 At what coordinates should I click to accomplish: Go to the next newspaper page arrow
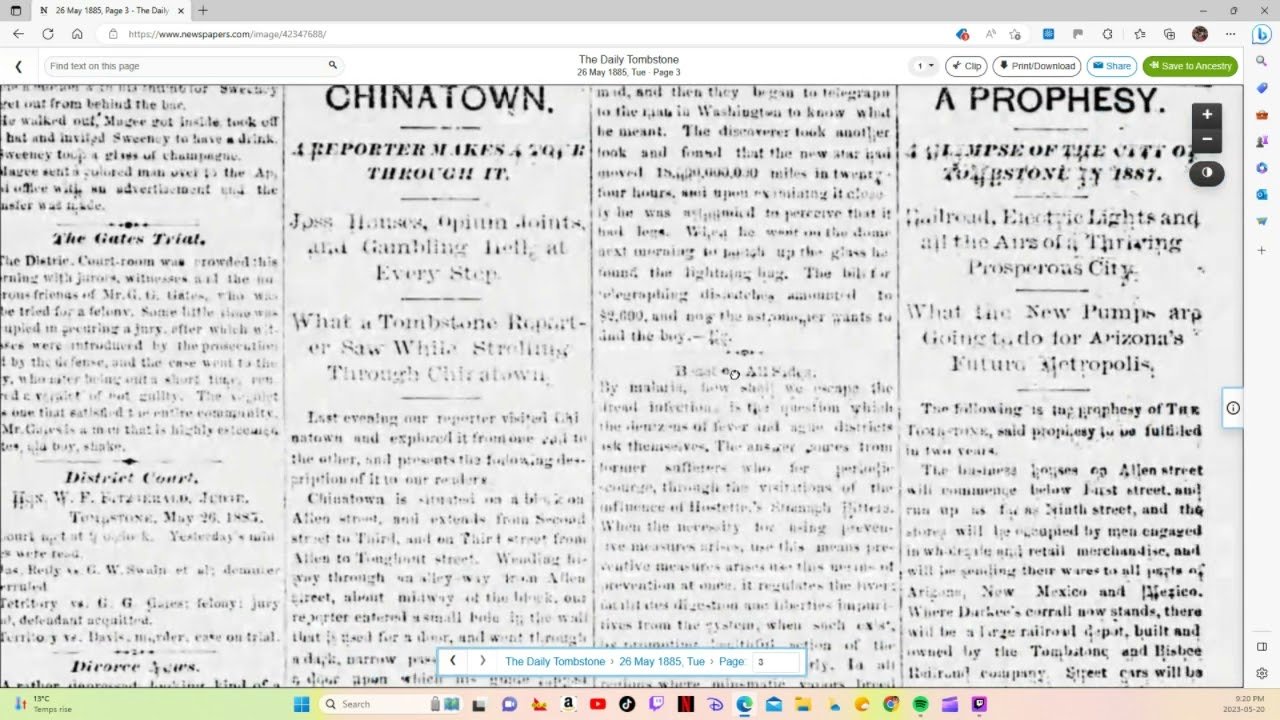coord(482,661)
